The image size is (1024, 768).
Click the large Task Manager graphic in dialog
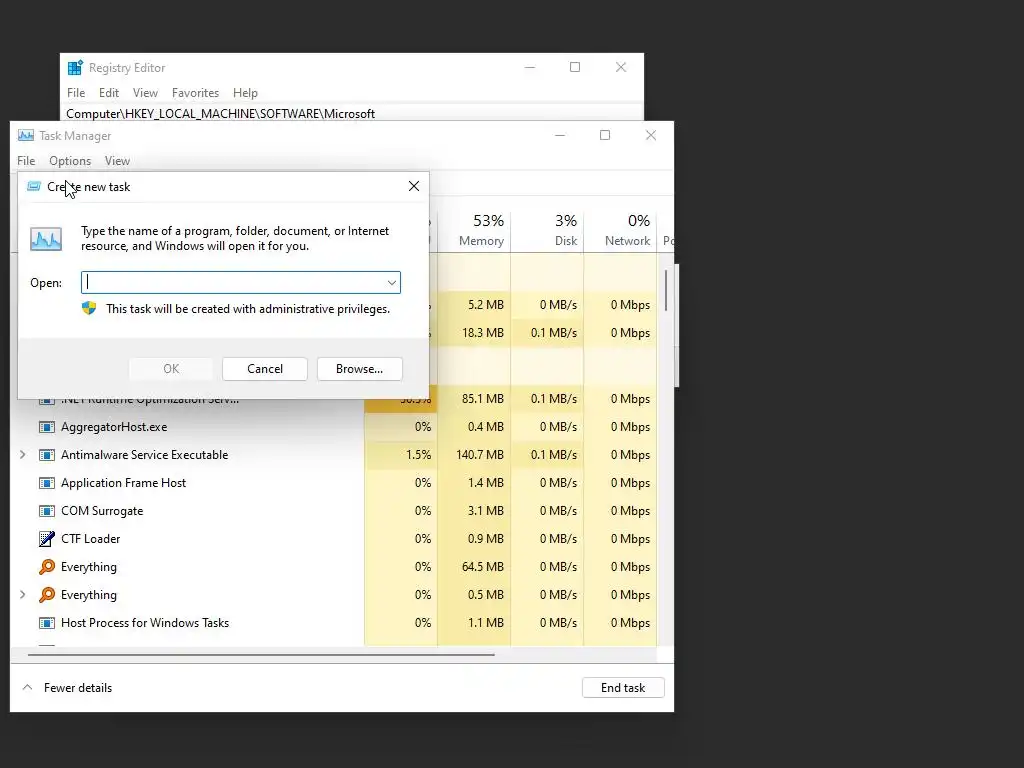click(46, 238)
